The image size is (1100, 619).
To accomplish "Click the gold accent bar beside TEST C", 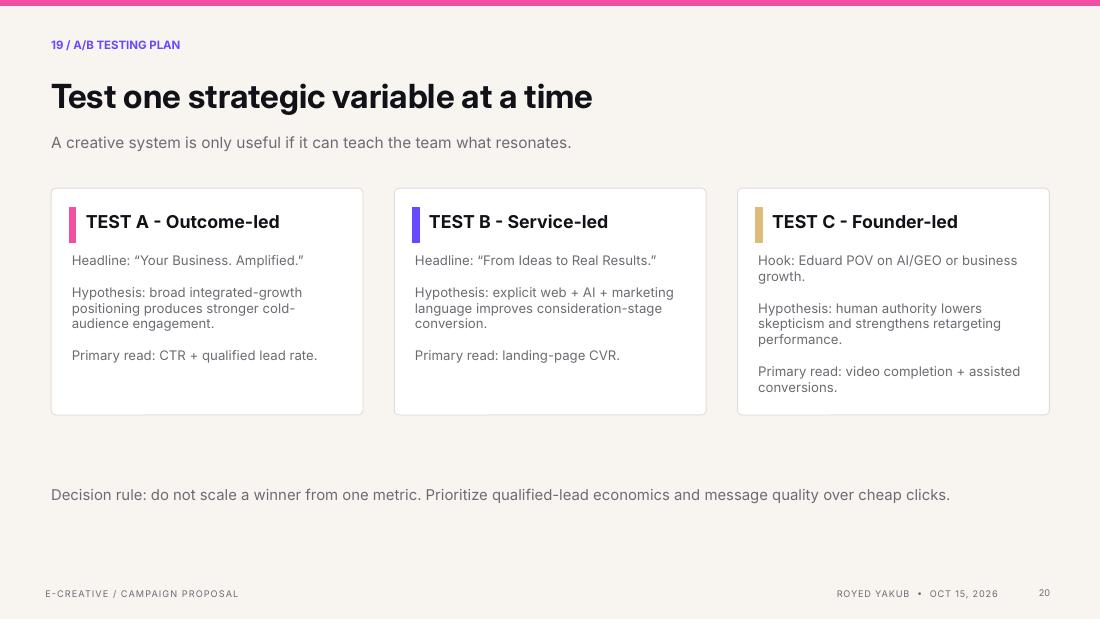I will coord(758,225).
